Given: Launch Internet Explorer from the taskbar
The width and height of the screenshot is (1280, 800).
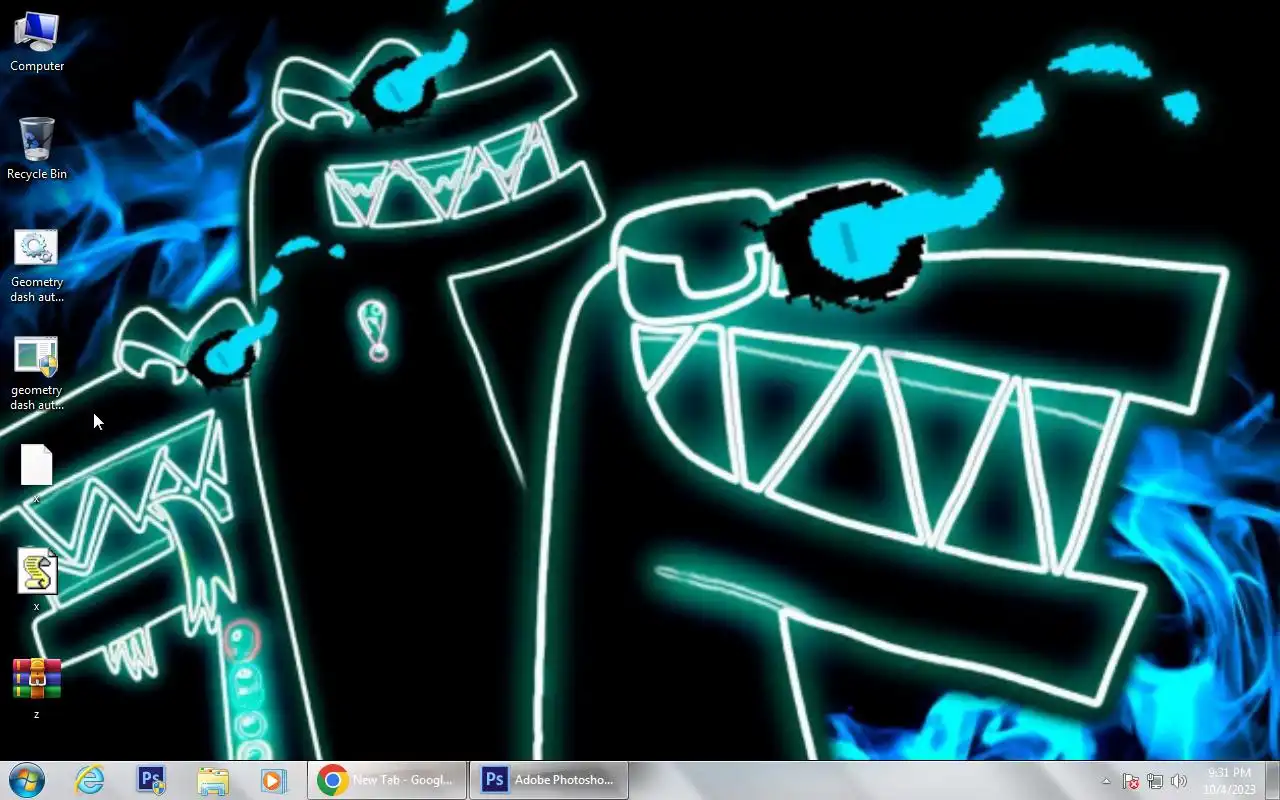Looking at the screenshot, I should [90, 780].
